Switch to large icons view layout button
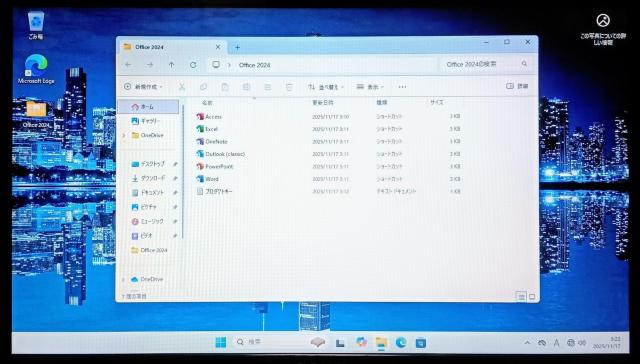The image size is (640, 364). pyautogui.click(x=532, y=297)
